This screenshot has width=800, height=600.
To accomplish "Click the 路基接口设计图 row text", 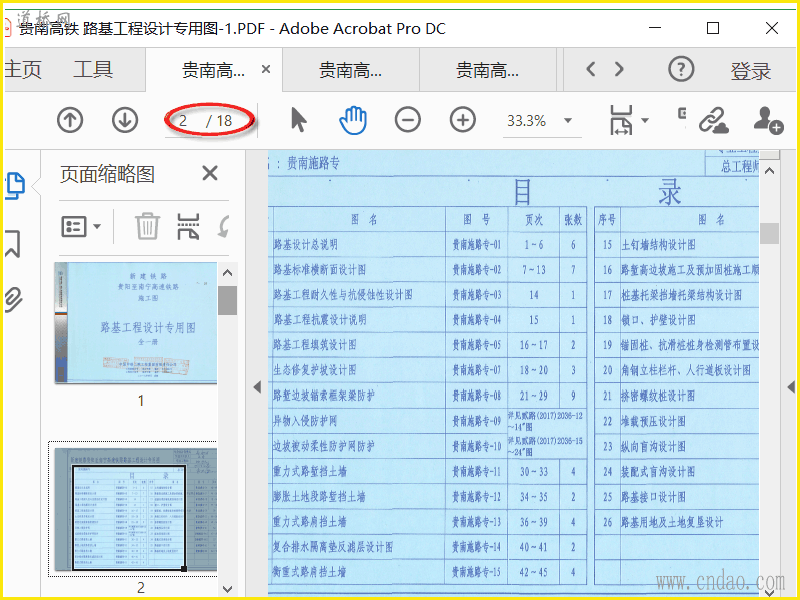I will (653, 497).
